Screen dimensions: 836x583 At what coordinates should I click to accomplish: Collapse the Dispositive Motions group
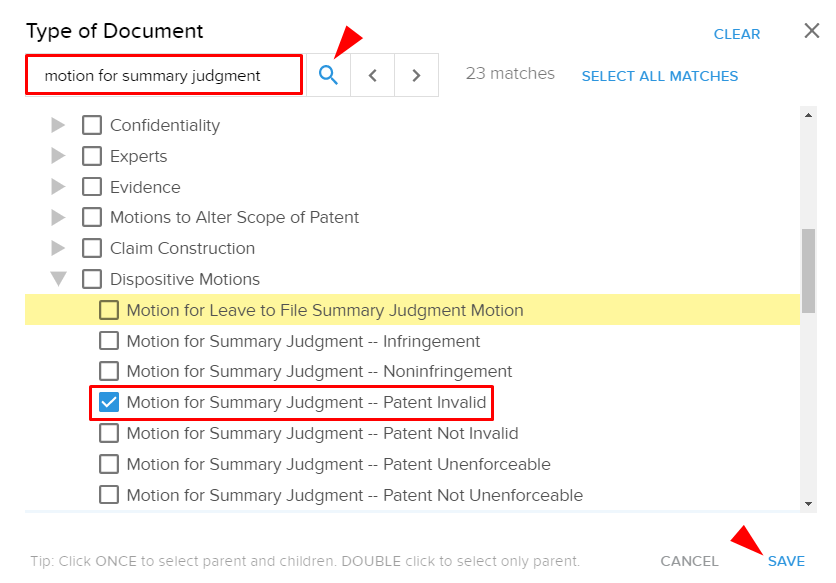(58, 279)
